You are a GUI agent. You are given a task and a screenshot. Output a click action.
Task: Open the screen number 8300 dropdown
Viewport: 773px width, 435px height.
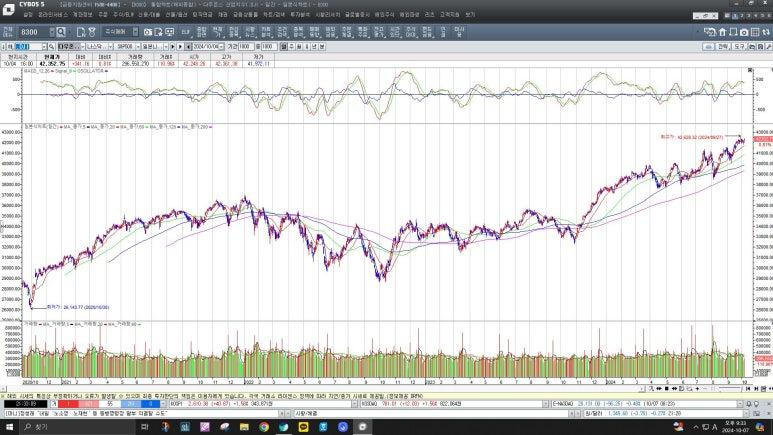[x=52, y=32]
